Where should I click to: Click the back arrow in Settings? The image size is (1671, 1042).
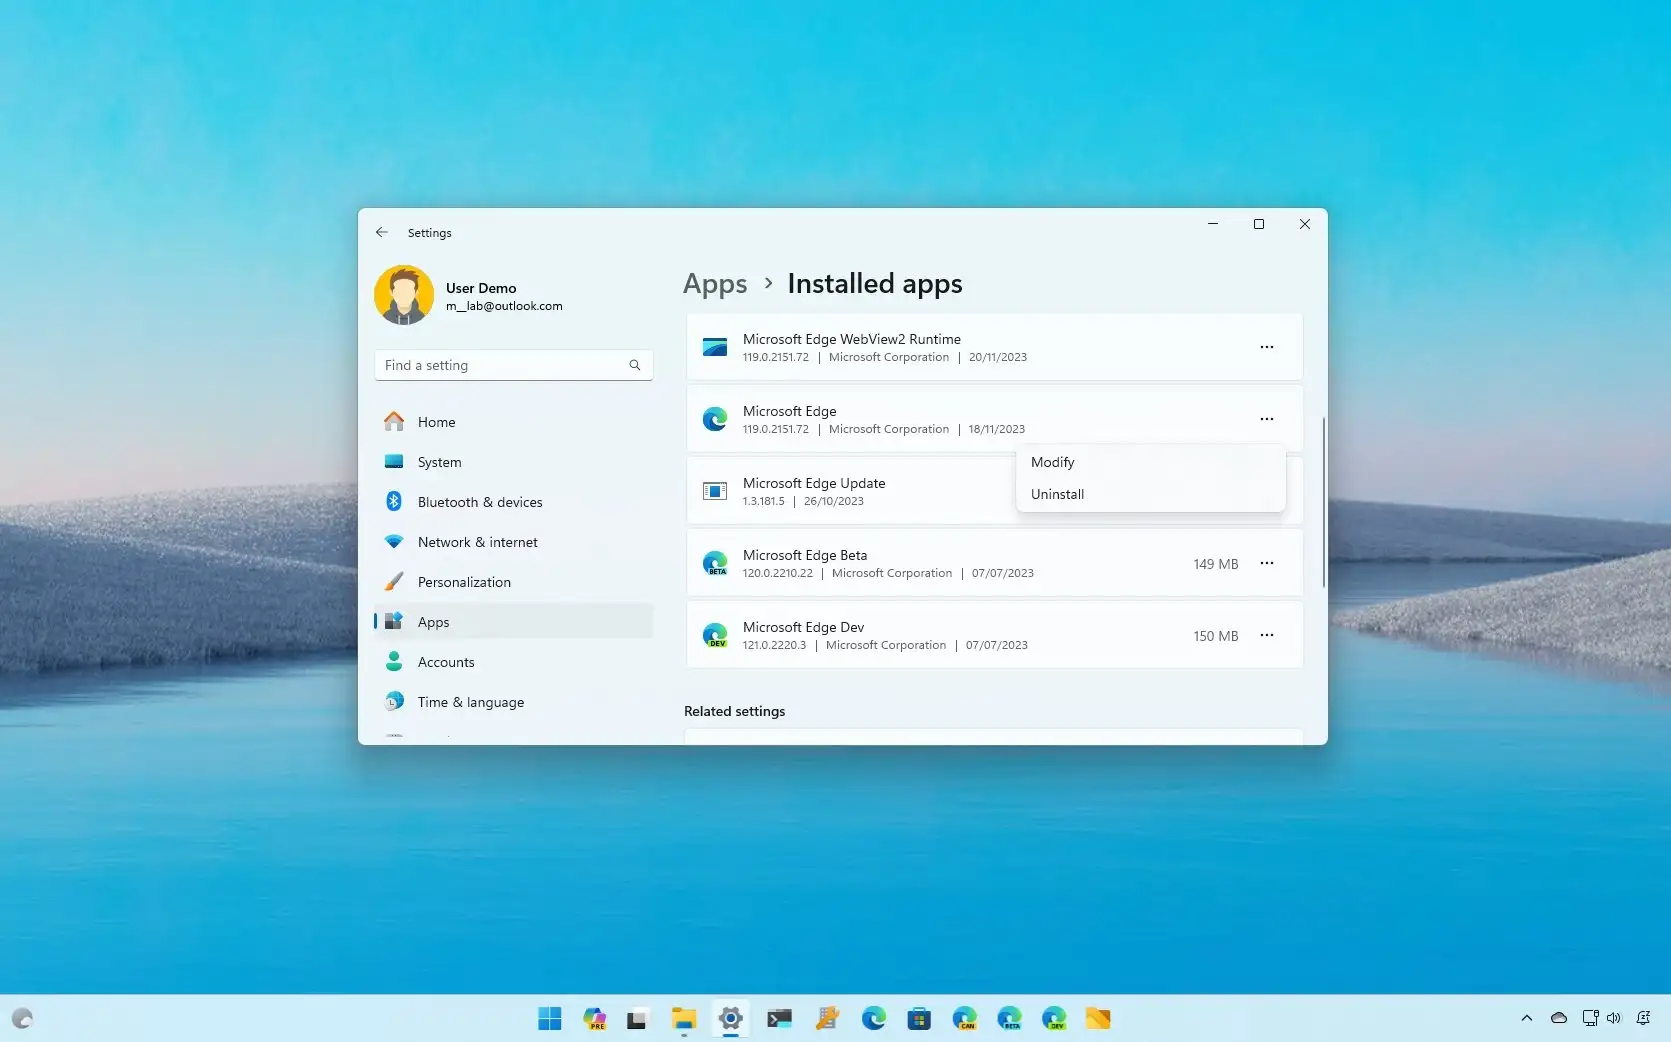tap(382, 232)
